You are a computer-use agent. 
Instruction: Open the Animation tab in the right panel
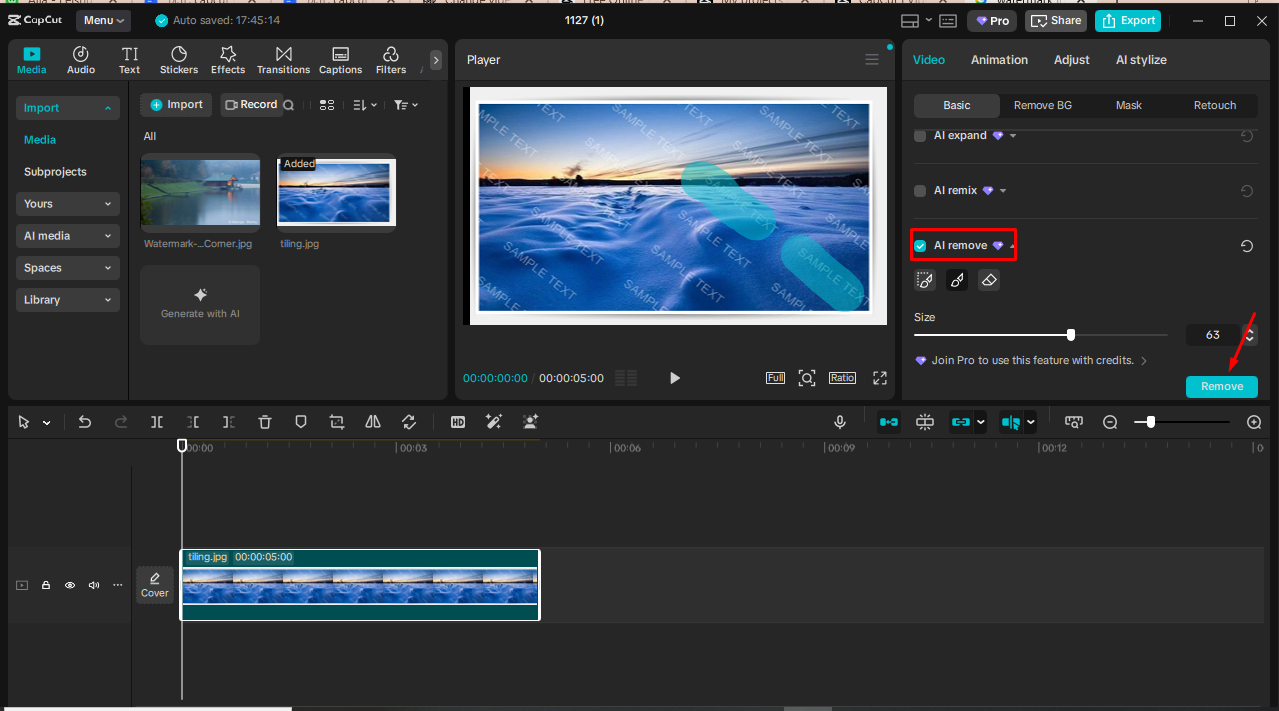(999, 59)
